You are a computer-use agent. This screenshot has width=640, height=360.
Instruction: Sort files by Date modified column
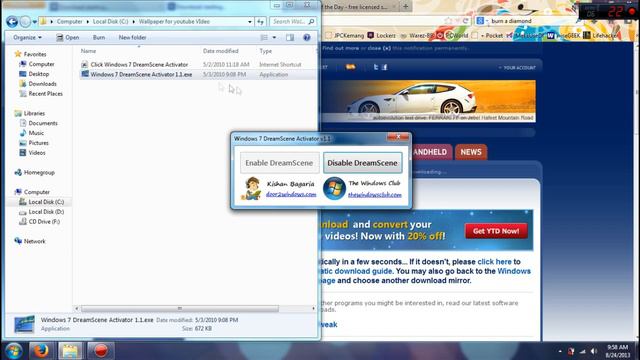click(x=220, y=51)
